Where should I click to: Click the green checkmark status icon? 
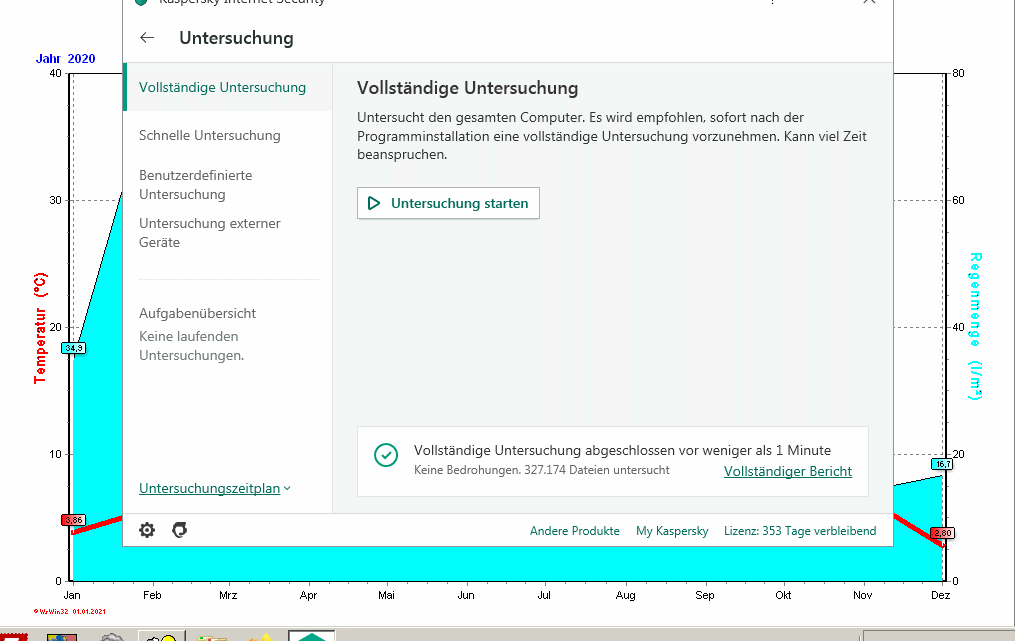click(386, 455)
